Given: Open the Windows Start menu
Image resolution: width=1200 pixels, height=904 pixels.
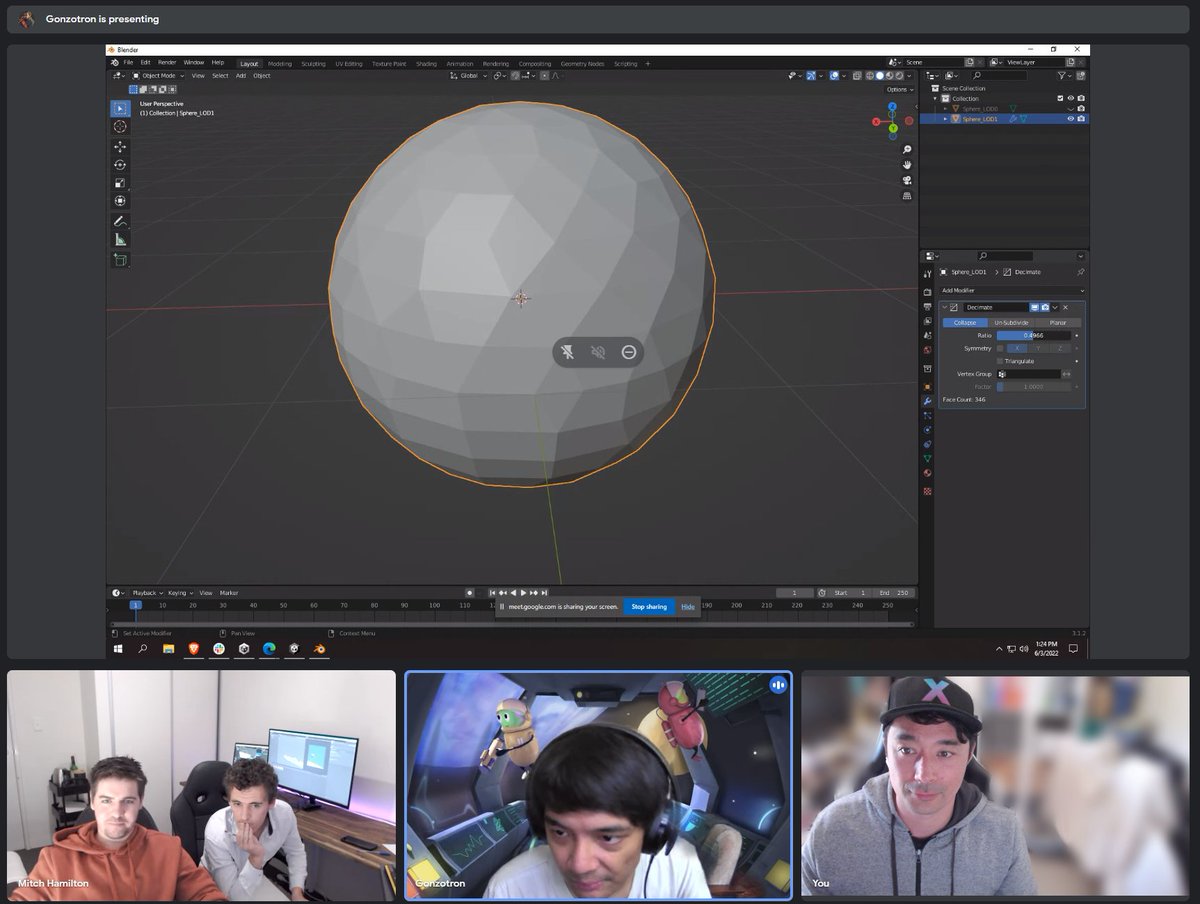Looking at the screenshot, I should point(118,648).
